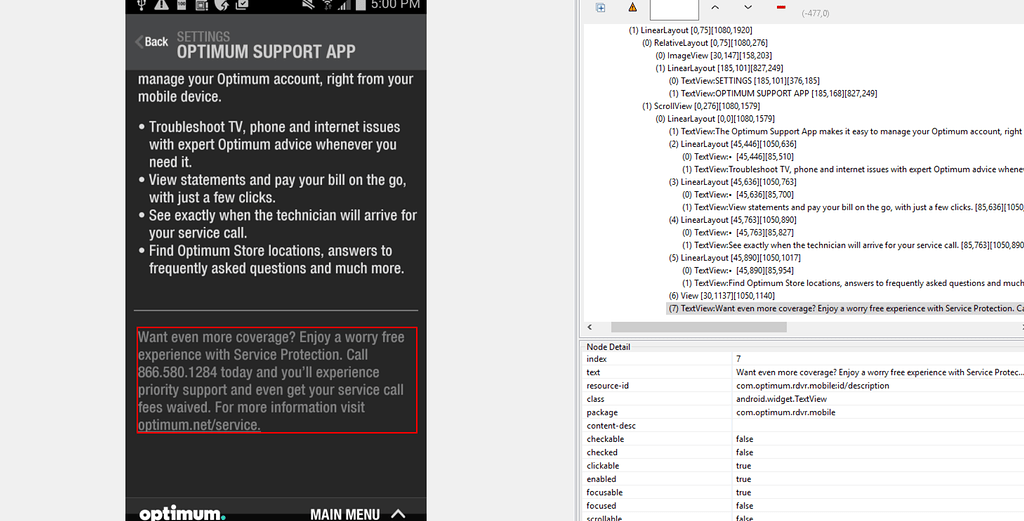
Task: Click the empty white box in toolbar
Action: click(x=674, y=9)
